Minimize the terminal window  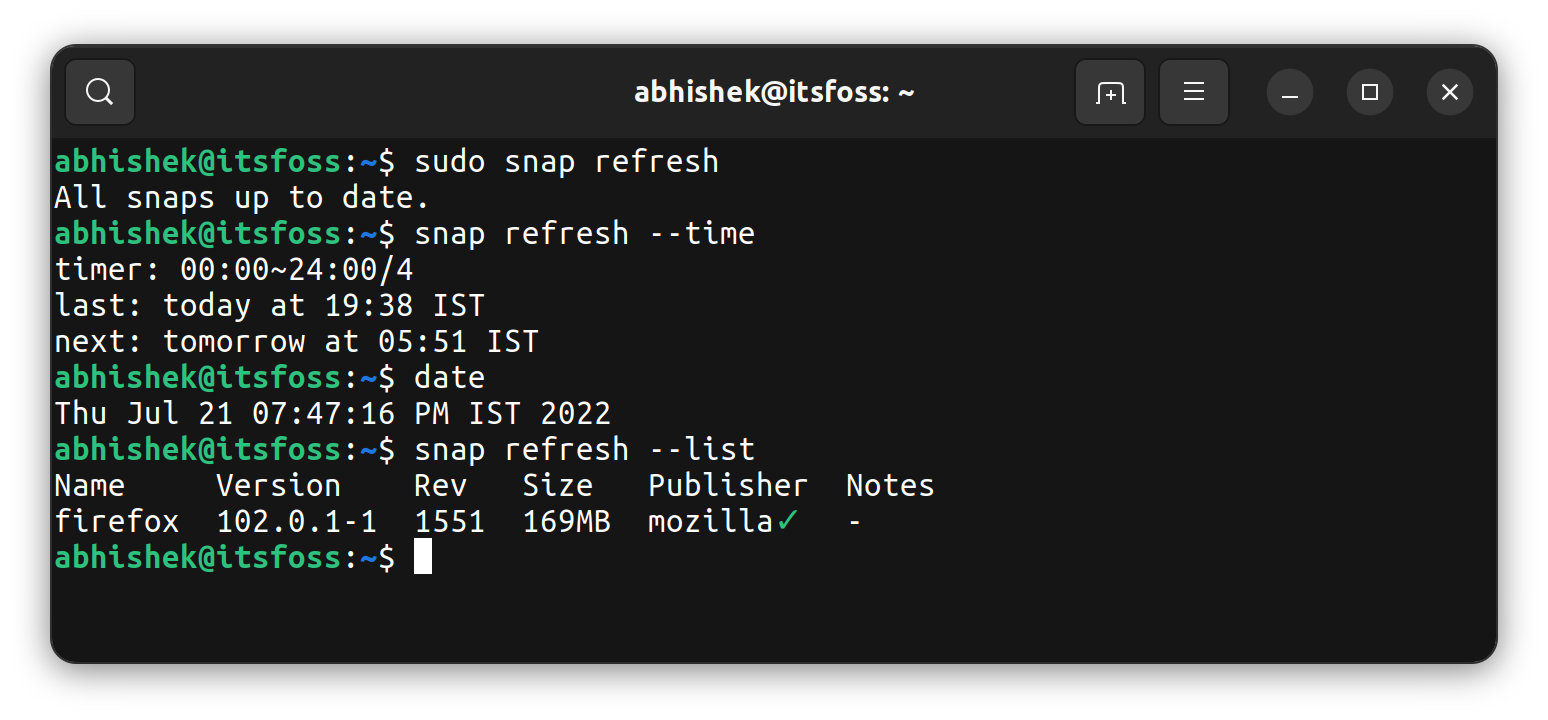pyautogui.click(x=1290, y=93)
